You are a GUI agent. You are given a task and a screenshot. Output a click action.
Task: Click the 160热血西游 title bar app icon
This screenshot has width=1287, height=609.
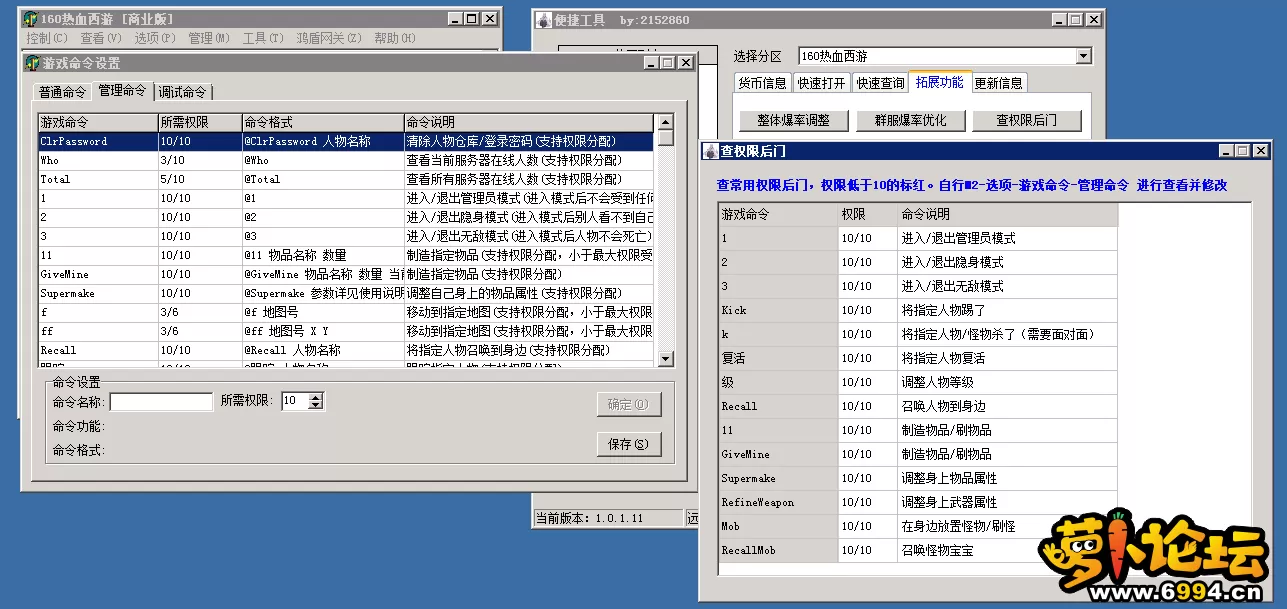pos(31,19)
